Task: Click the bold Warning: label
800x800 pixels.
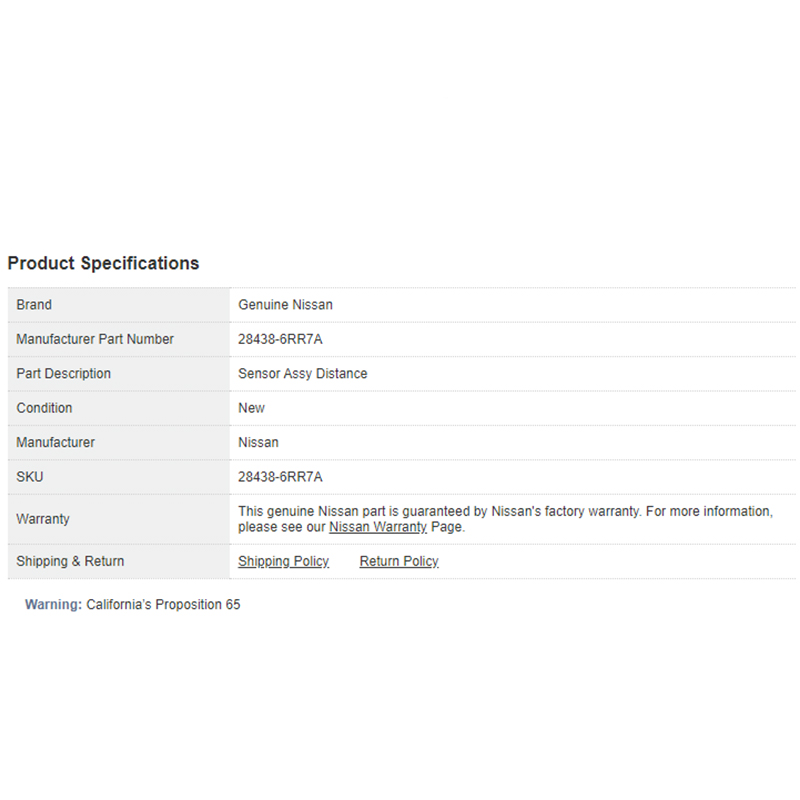Action: [x=53, y=605]
